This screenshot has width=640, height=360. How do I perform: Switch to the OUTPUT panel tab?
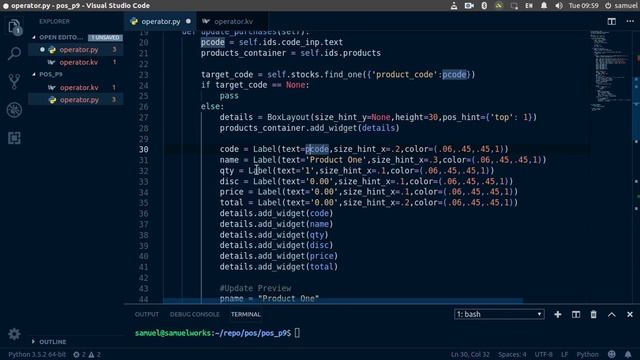[147, 314]
